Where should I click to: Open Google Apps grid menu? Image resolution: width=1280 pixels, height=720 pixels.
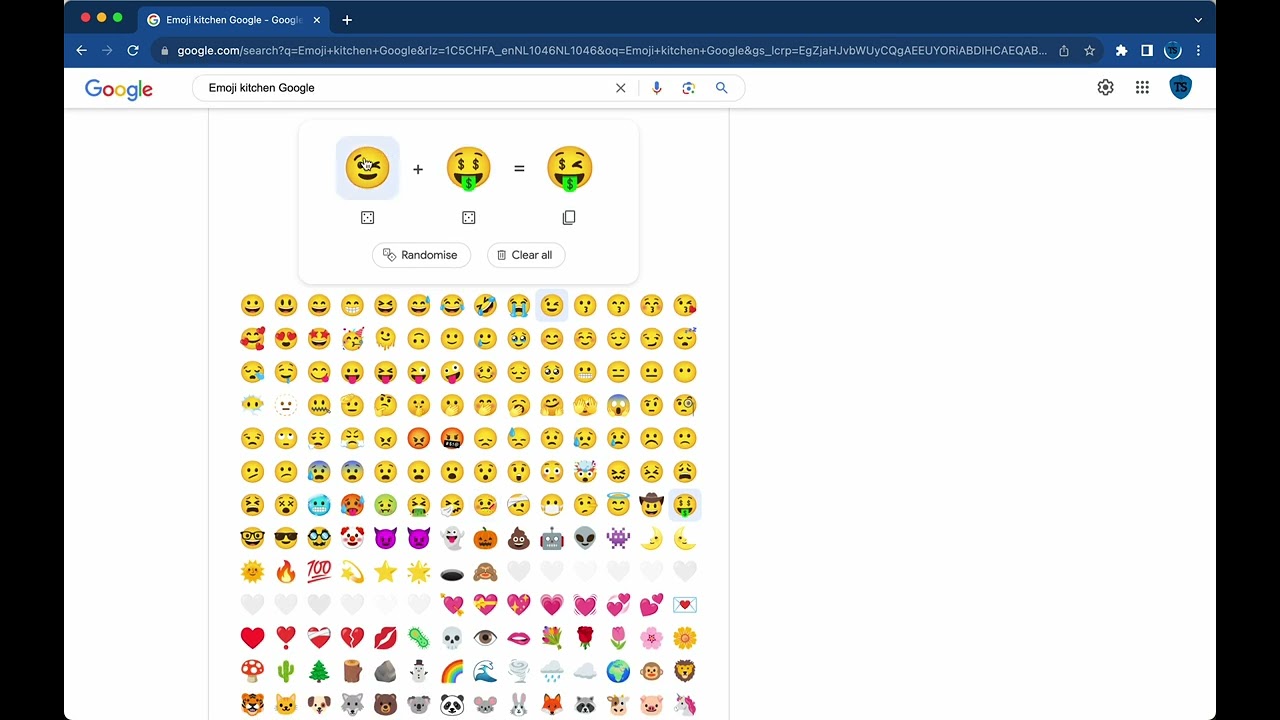1142,88
